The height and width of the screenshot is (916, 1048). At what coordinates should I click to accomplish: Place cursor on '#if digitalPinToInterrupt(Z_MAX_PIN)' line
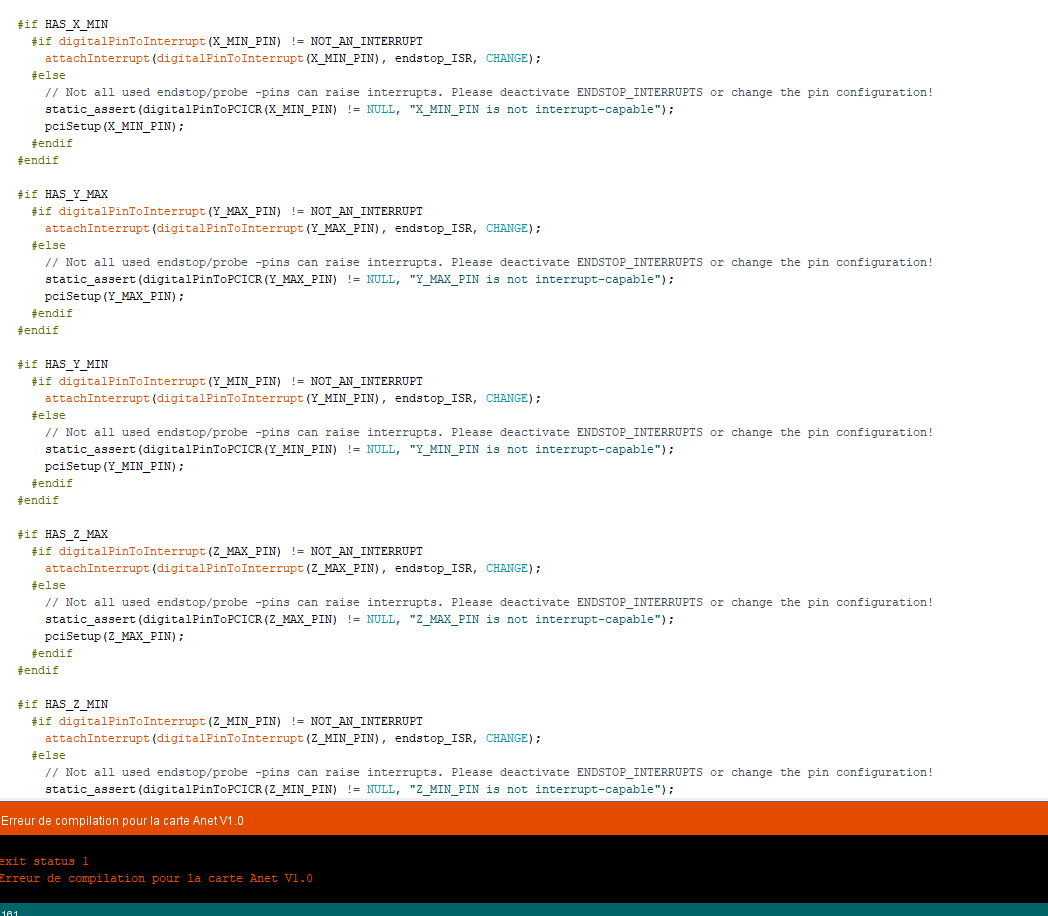point(227,551)
